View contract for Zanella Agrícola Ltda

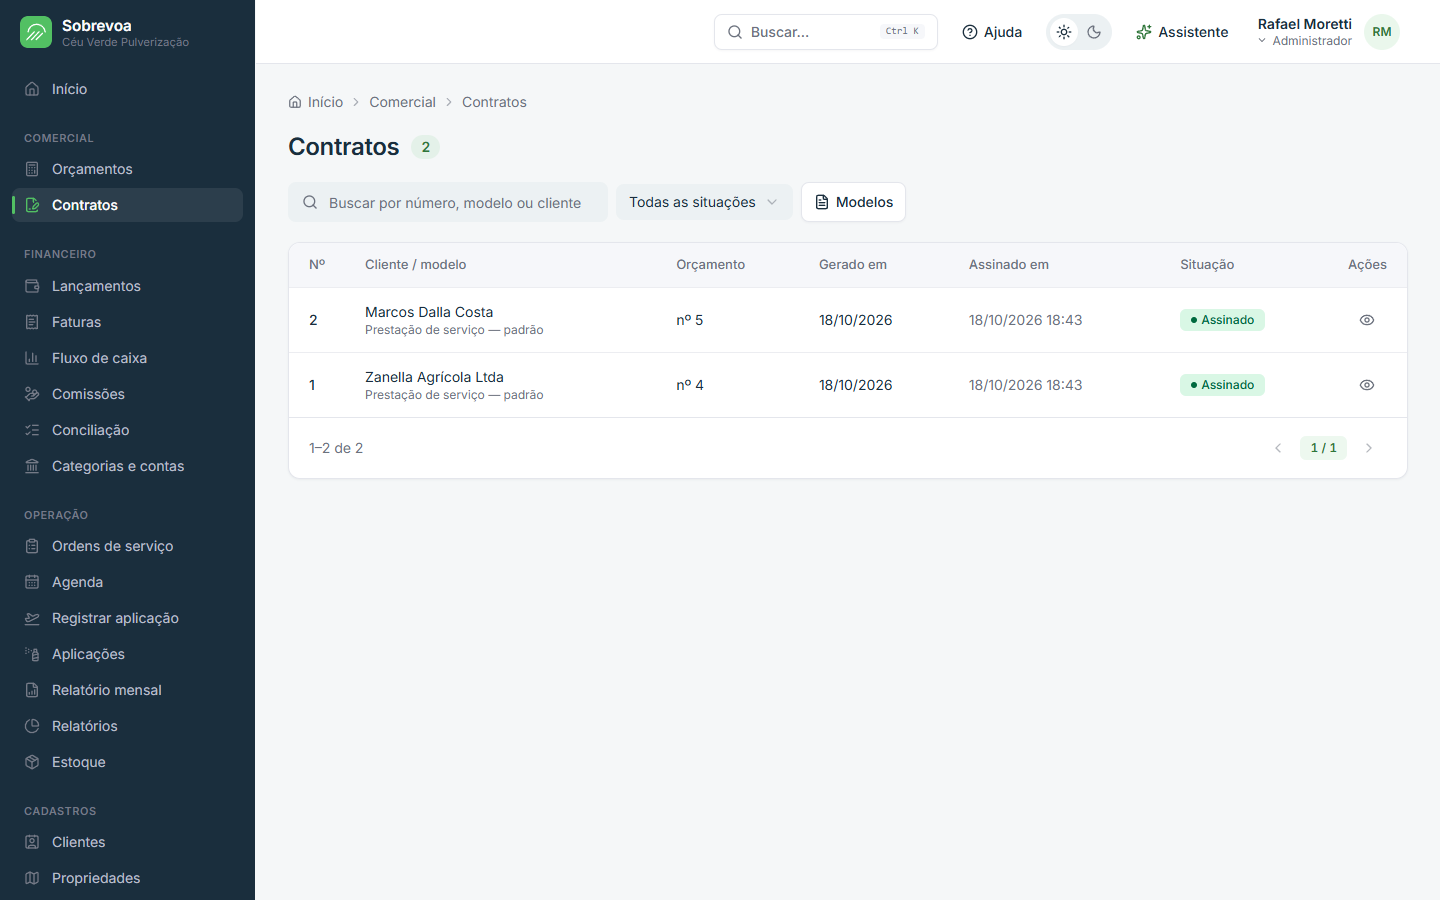[1367, 385]
